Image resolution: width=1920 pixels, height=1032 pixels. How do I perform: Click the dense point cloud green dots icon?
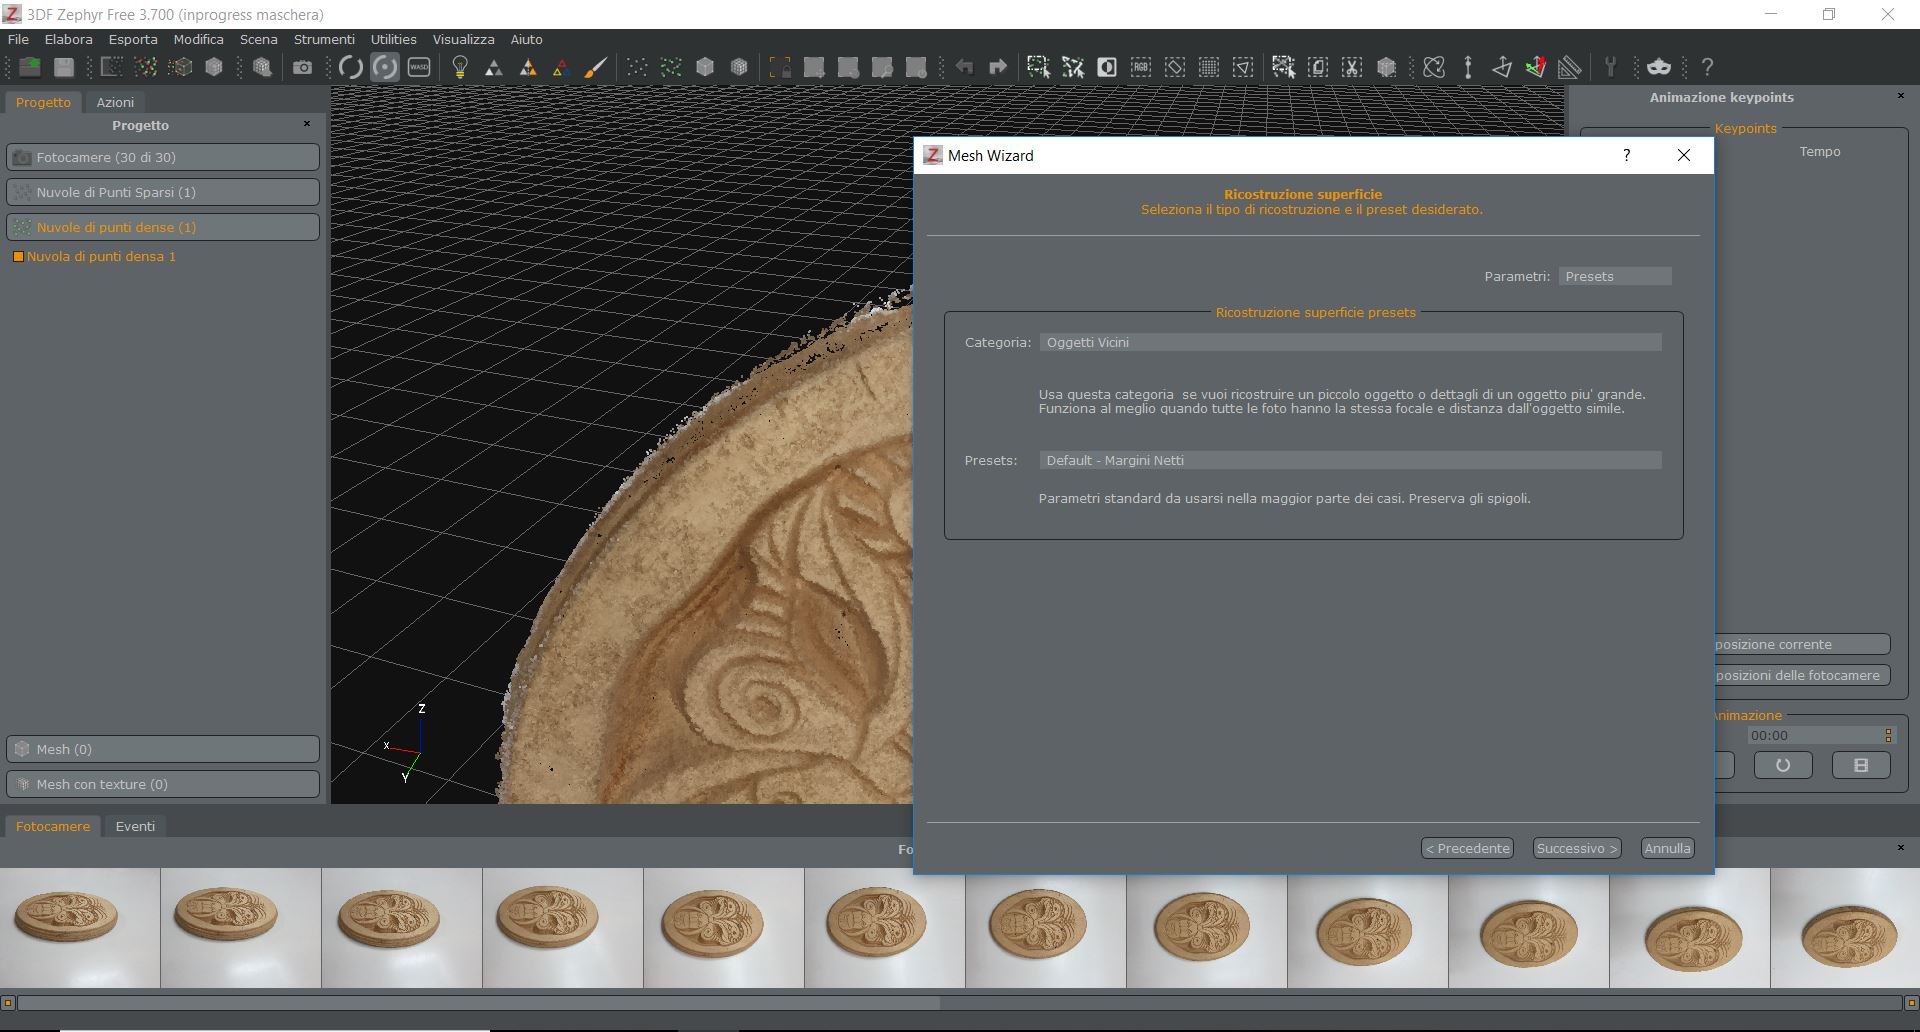[671, 67]
